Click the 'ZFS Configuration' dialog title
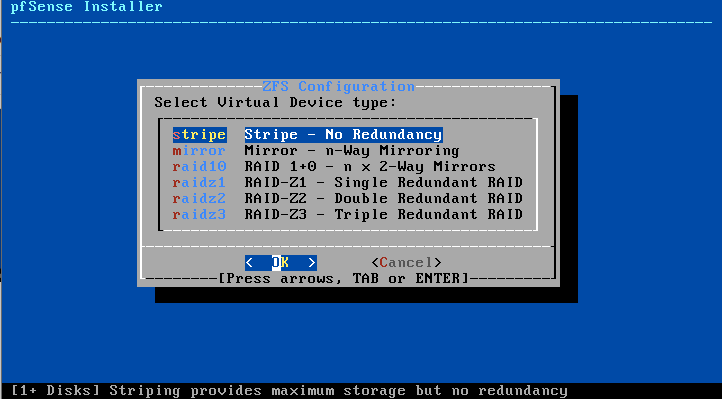Screen dimensions: 722x399 (x=338, y=87)
